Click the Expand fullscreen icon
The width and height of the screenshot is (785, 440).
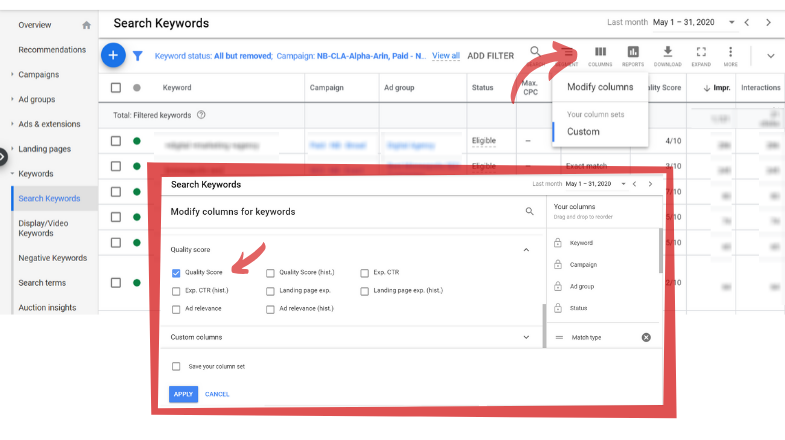click(x=700, y=55)
